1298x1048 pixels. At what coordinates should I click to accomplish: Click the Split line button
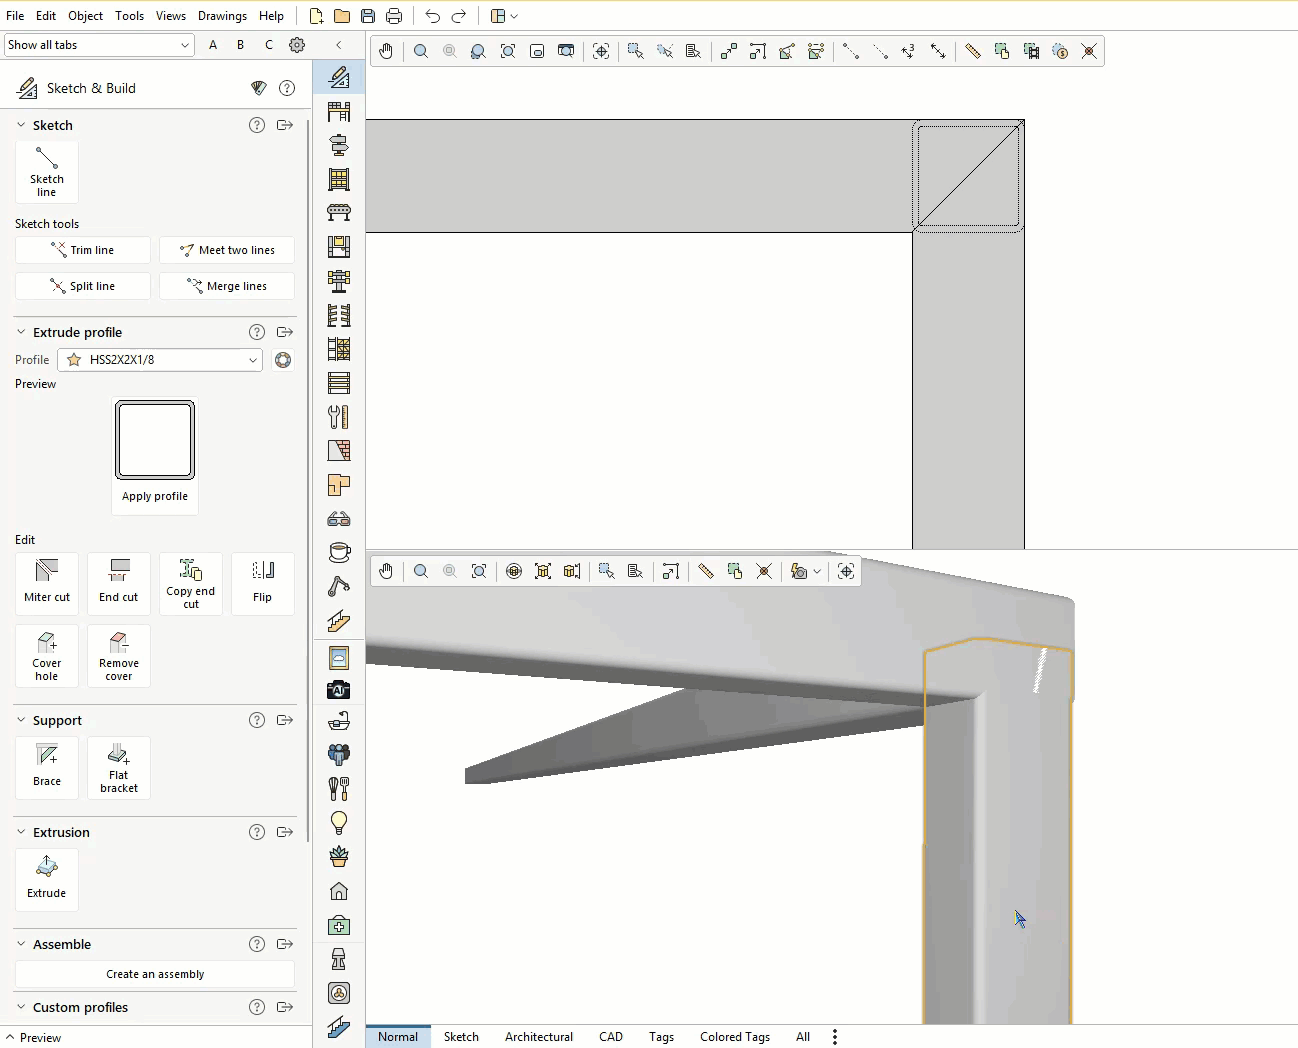pos(83,286)
